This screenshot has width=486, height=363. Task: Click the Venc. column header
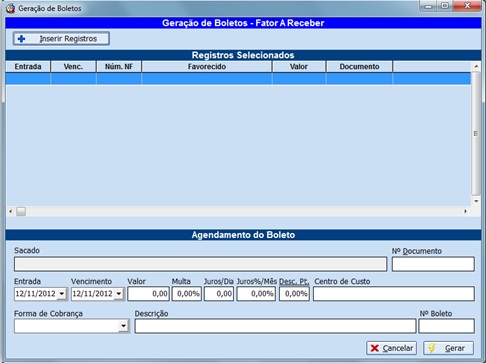(73, 67)
